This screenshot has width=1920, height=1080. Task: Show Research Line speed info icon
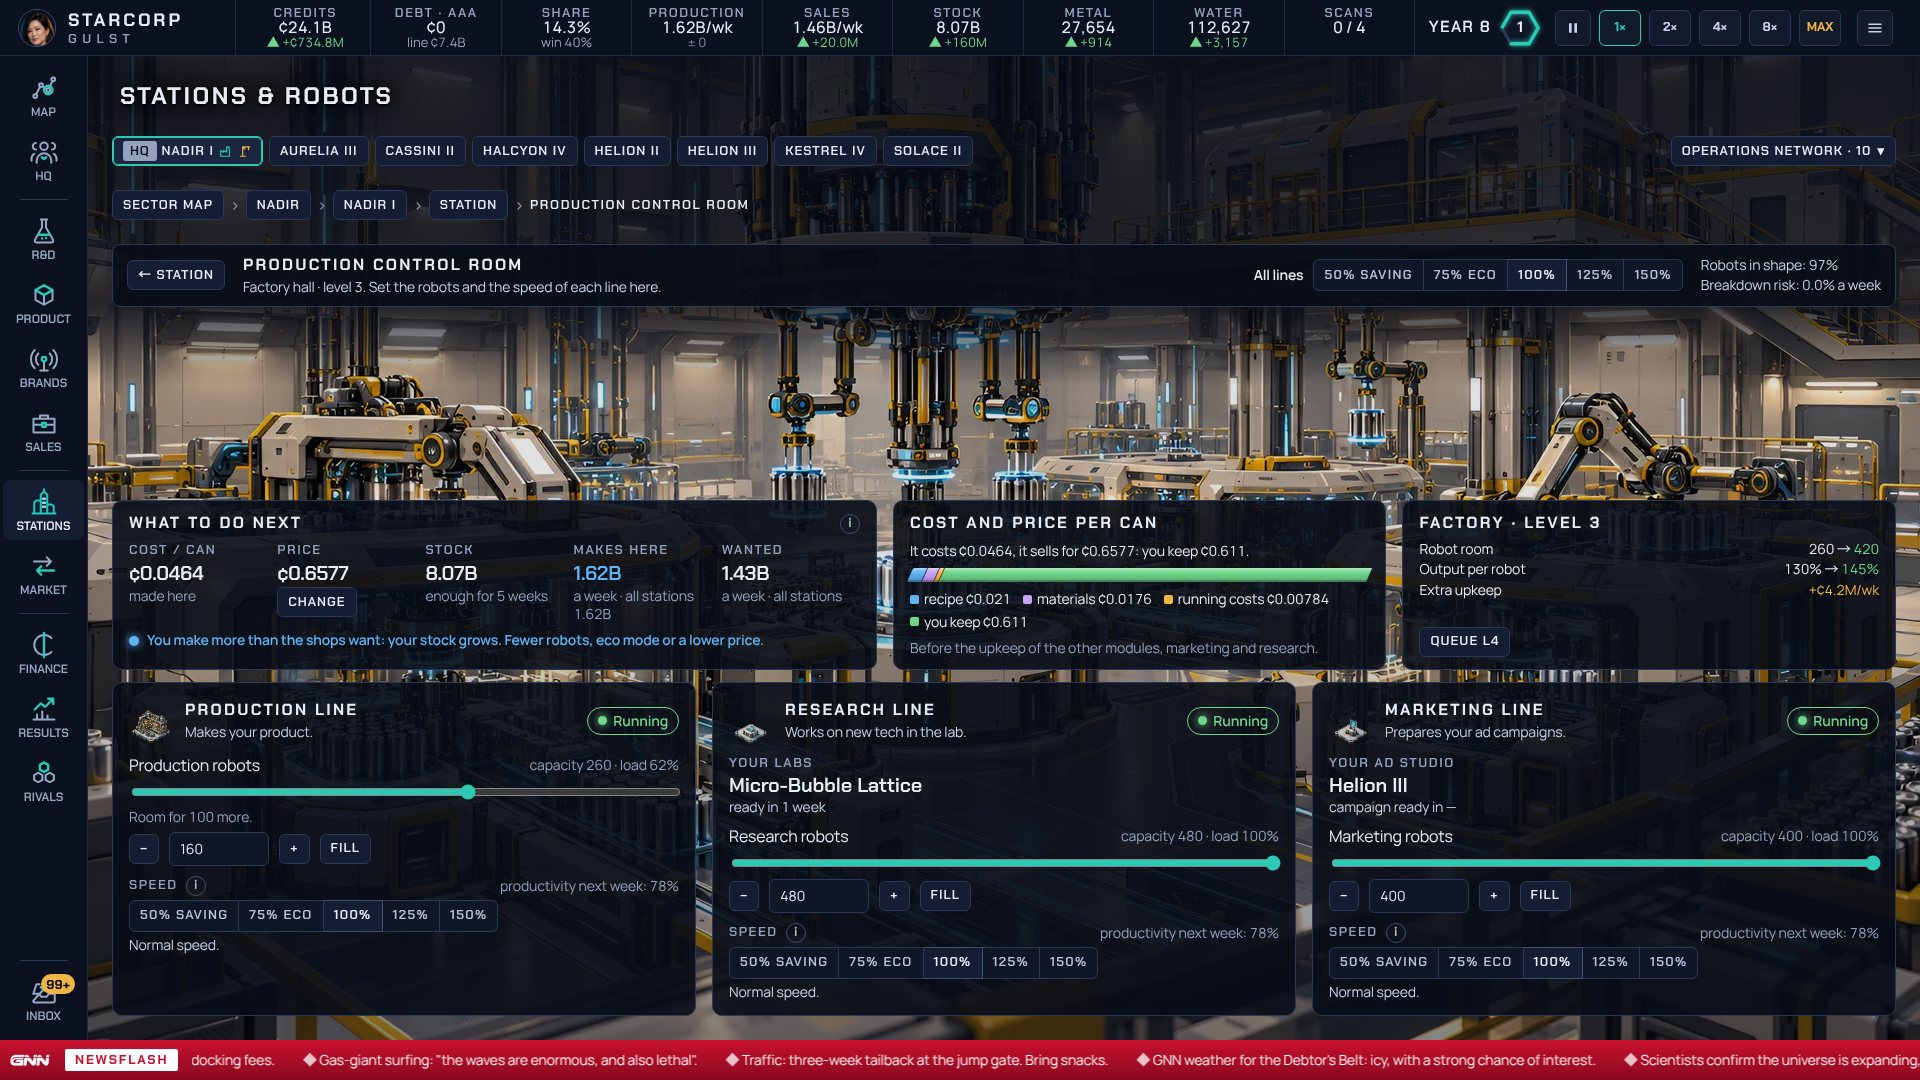(796, 932)
